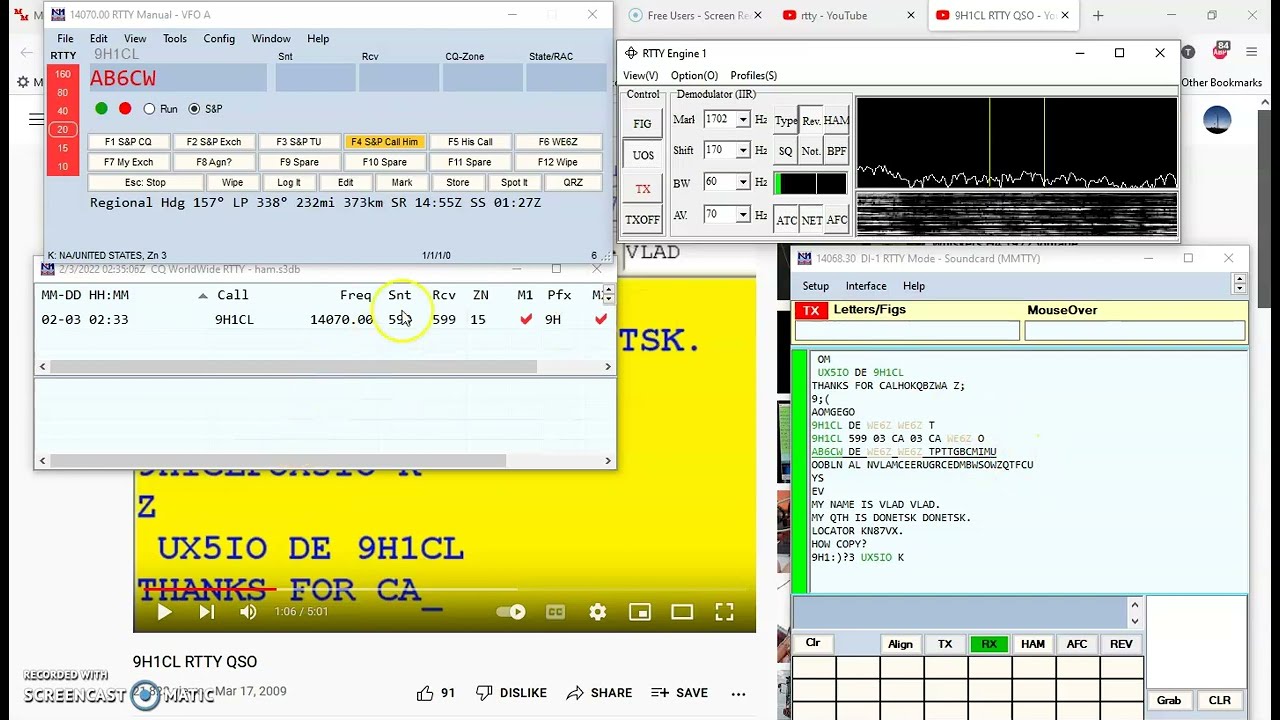Screen dimensions: 1280x720
Task: Open the Tools menu in N1MM
Action: (x=175, y=39)
